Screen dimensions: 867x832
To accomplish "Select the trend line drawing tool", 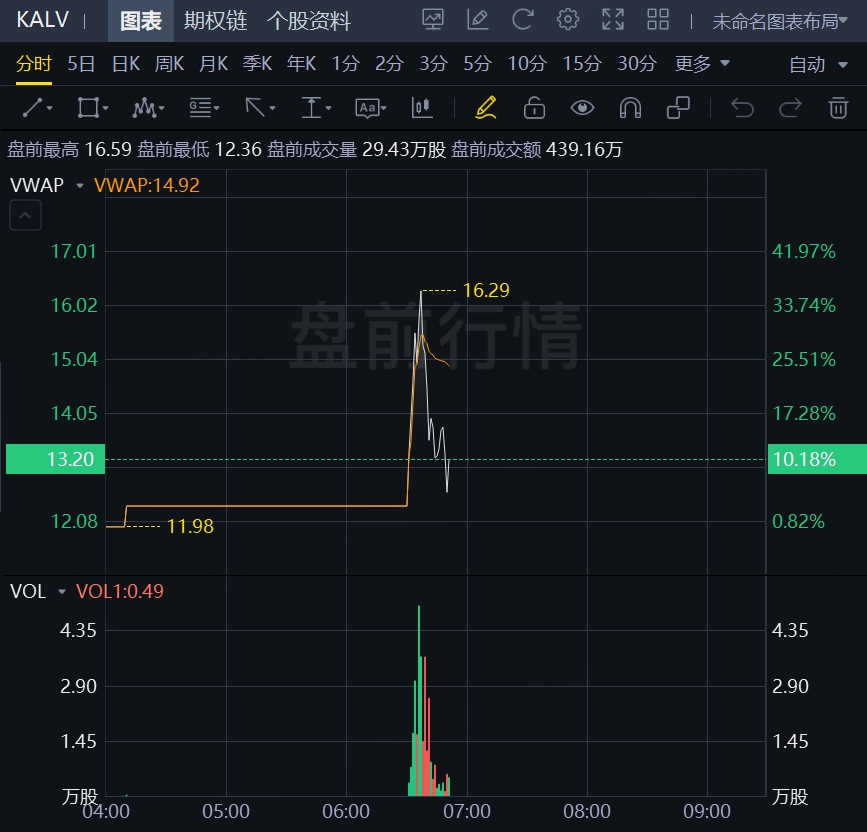I will [x=37, y=108].
